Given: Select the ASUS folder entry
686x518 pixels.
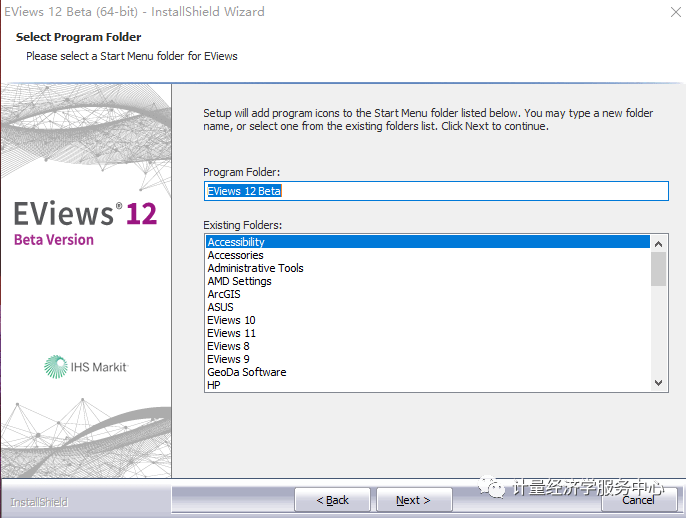Looking at the screenshot, I should point(221,307).
